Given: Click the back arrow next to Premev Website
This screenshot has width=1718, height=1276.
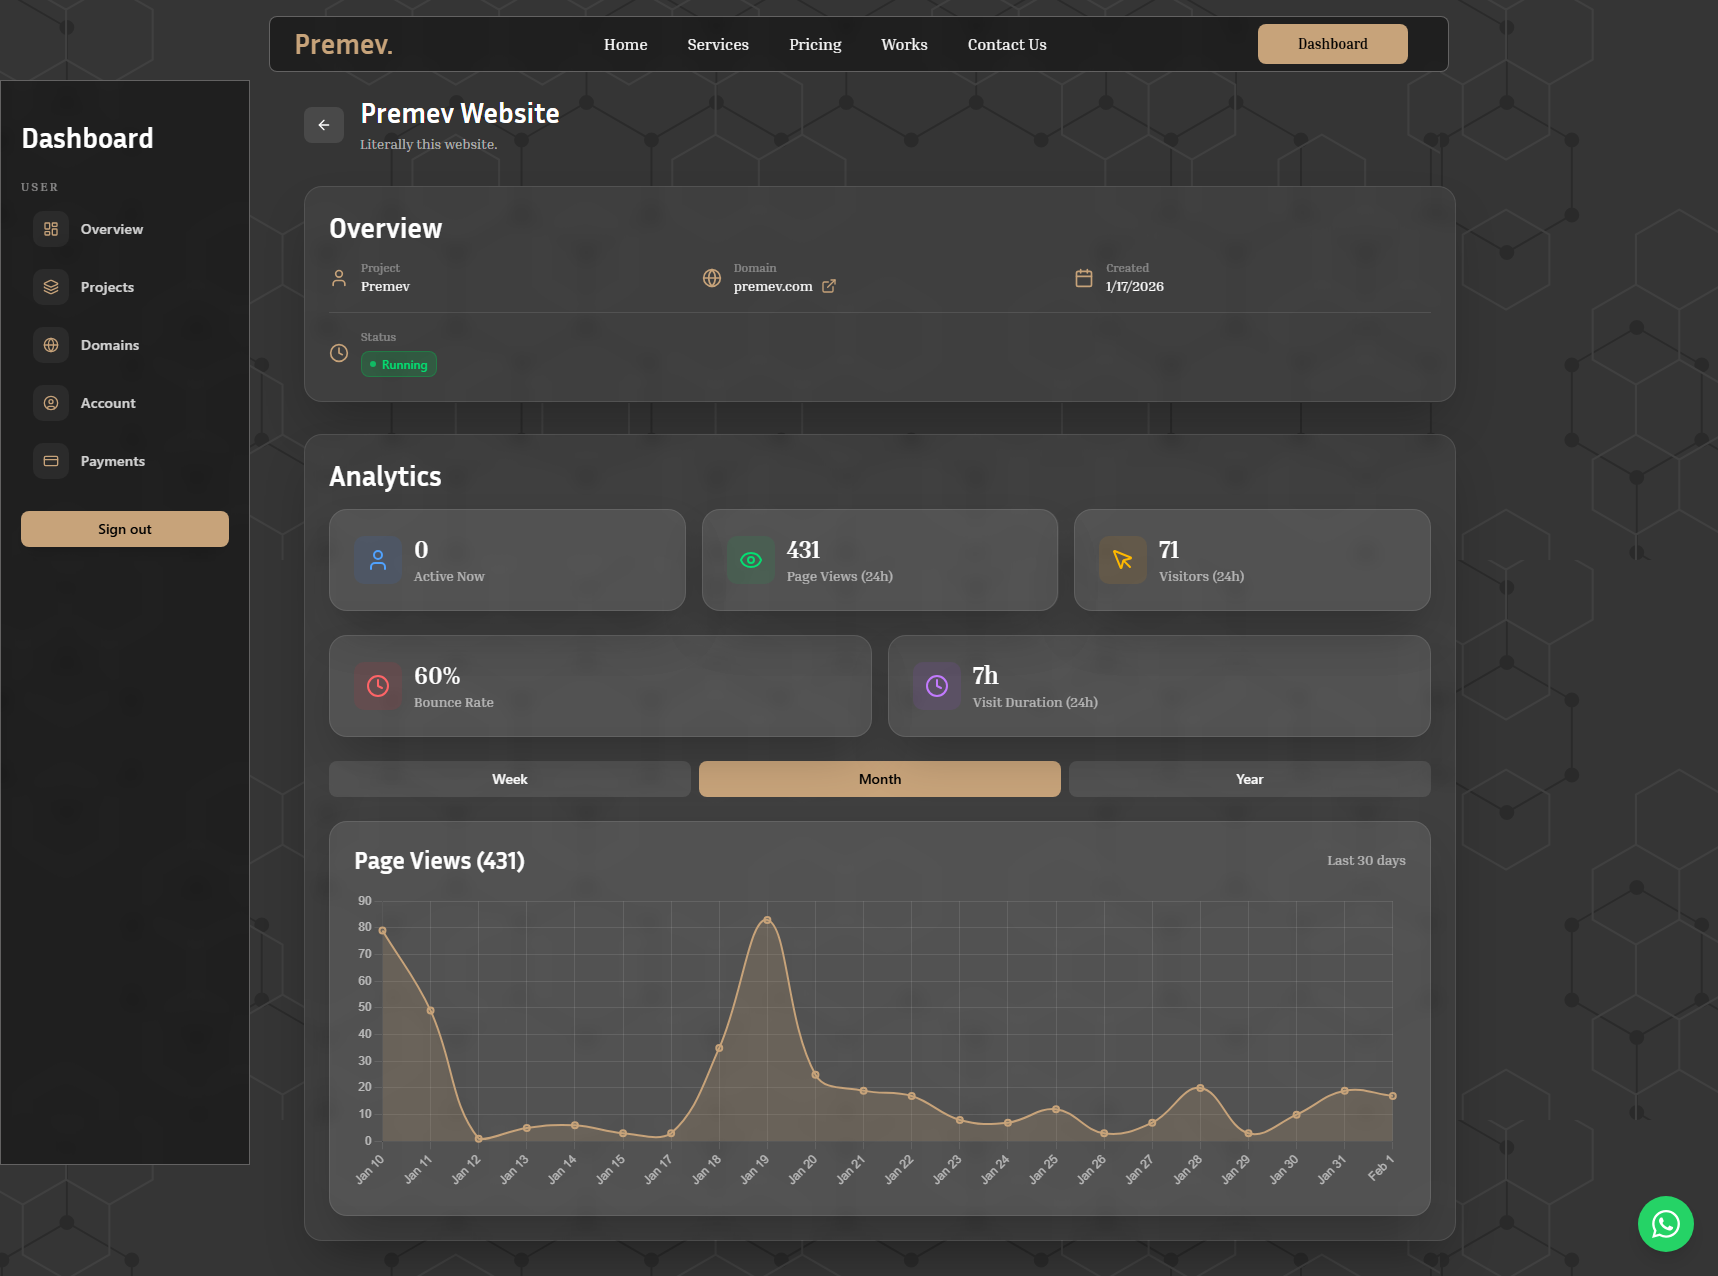Looking at the screenshot, I should click(323, 124).
